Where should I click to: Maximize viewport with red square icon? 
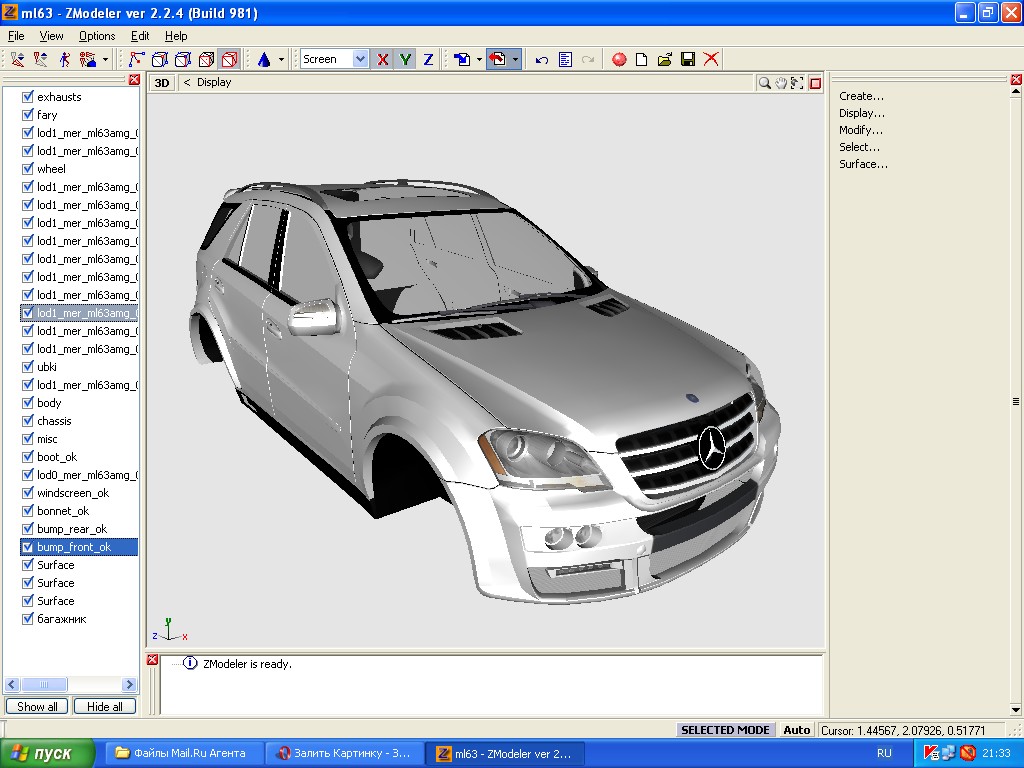pyautogui.click(x=815, y=83)
